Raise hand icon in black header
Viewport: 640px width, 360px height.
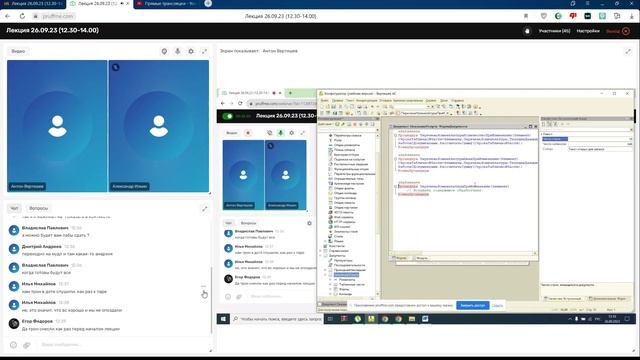[527, 31]
